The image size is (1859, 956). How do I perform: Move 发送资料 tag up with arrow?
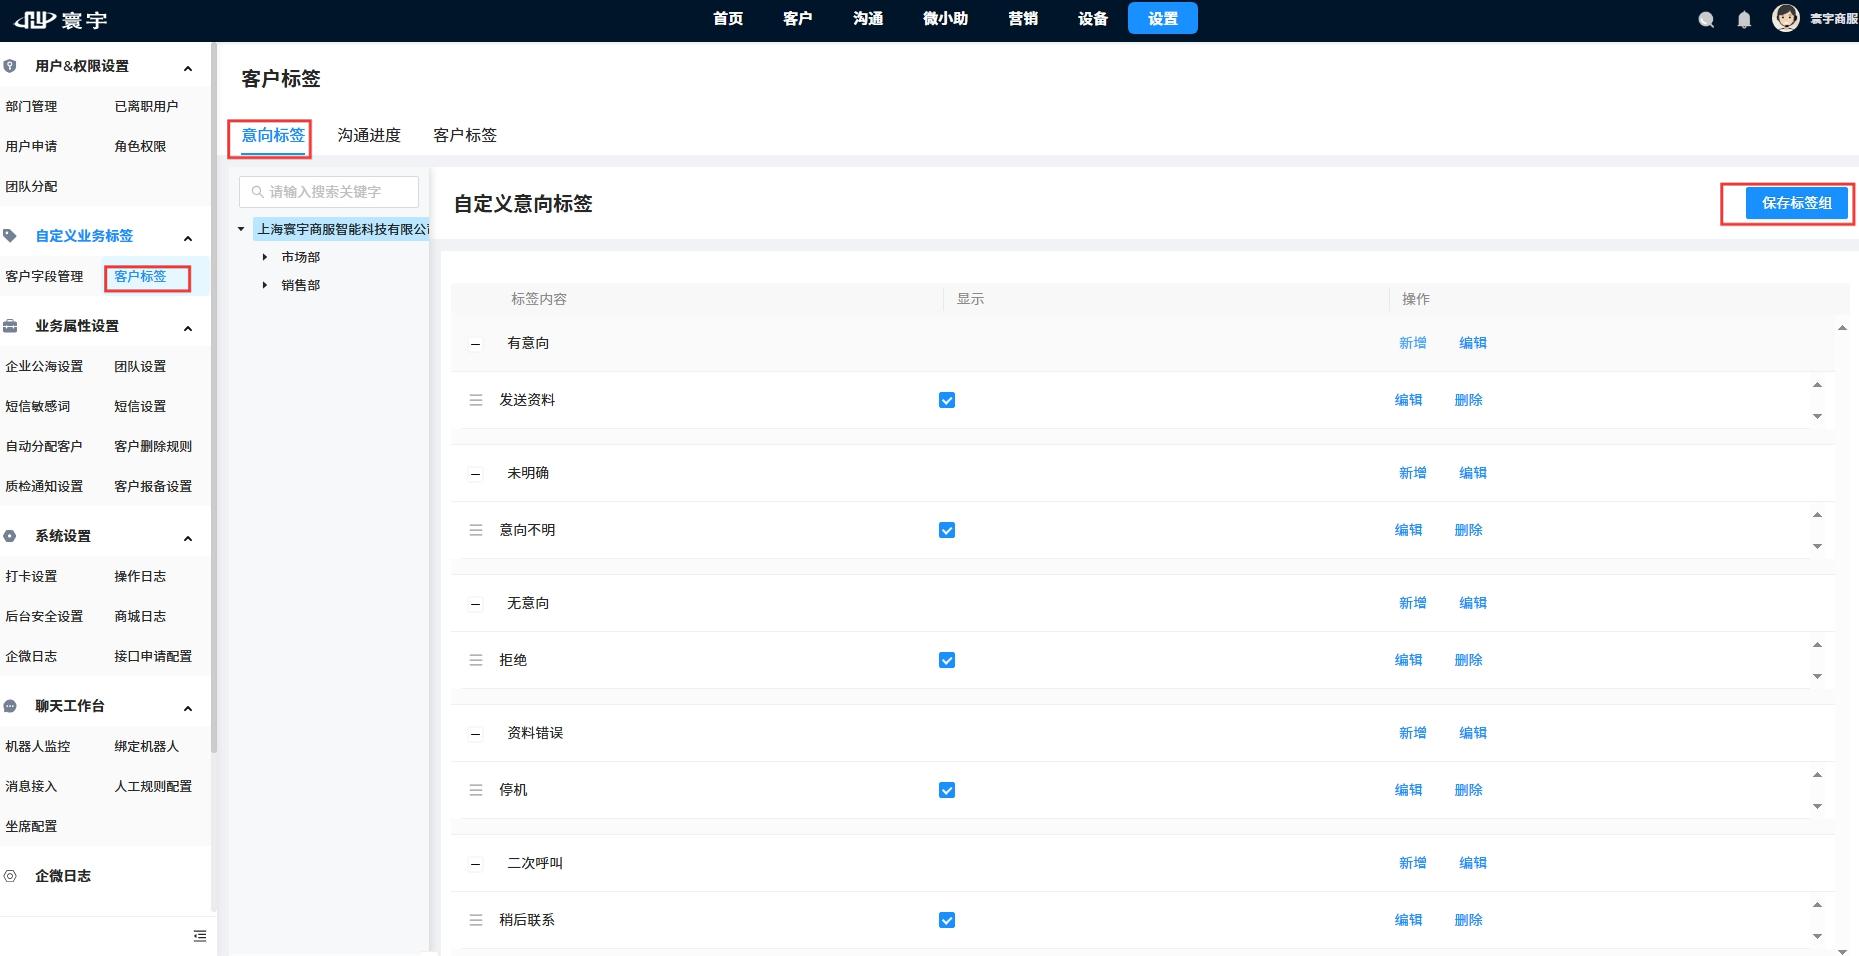(1817, 385)
